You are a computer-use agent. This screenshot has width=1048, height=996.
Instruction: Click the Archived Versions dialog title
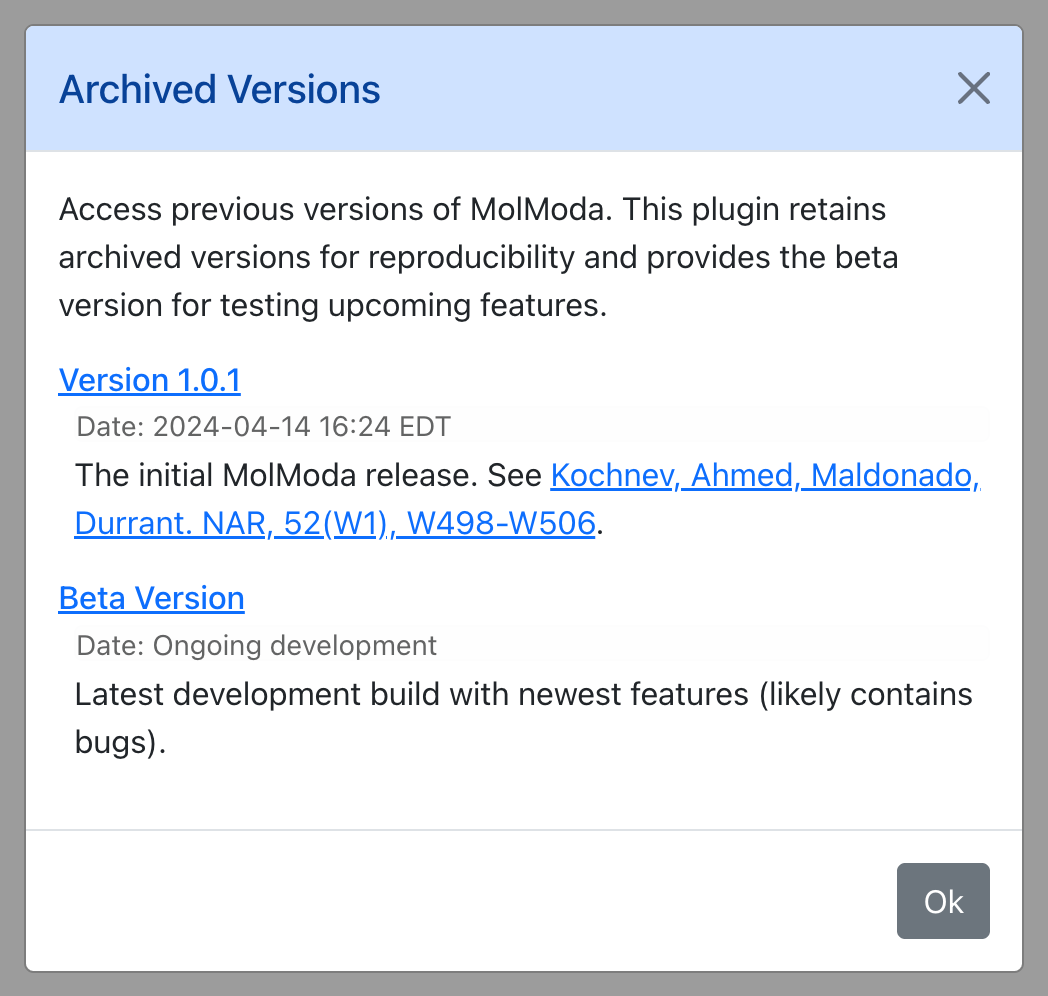point(220,89)
